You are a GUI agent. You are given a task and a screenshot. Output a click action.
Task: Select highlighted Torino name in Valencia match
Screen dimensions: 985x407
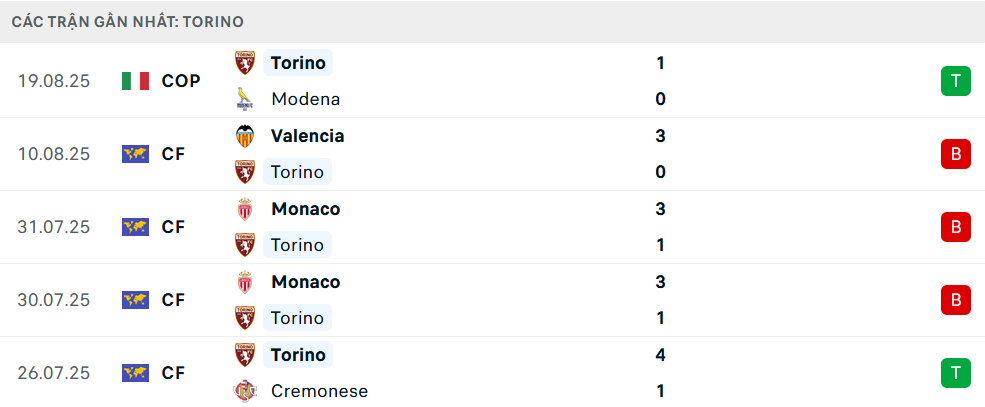[x=297, y=172]
